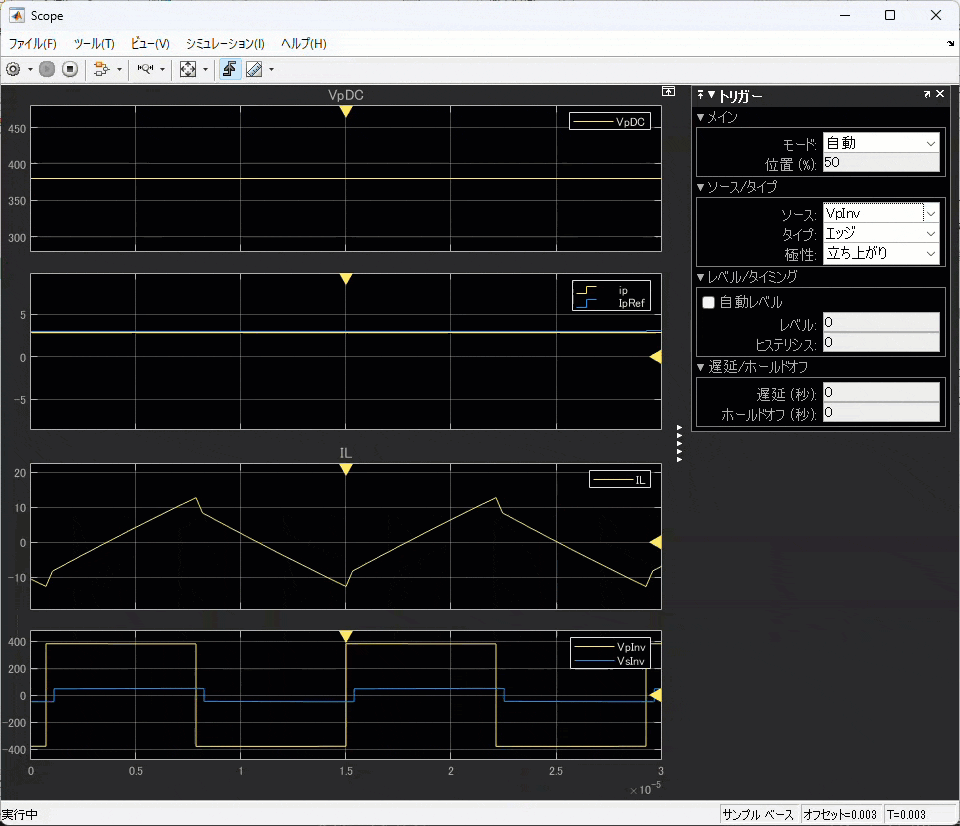This screenshot has height=826, width=960.
Task: Click the VpDC legend entry
Action: pos(610,121)
